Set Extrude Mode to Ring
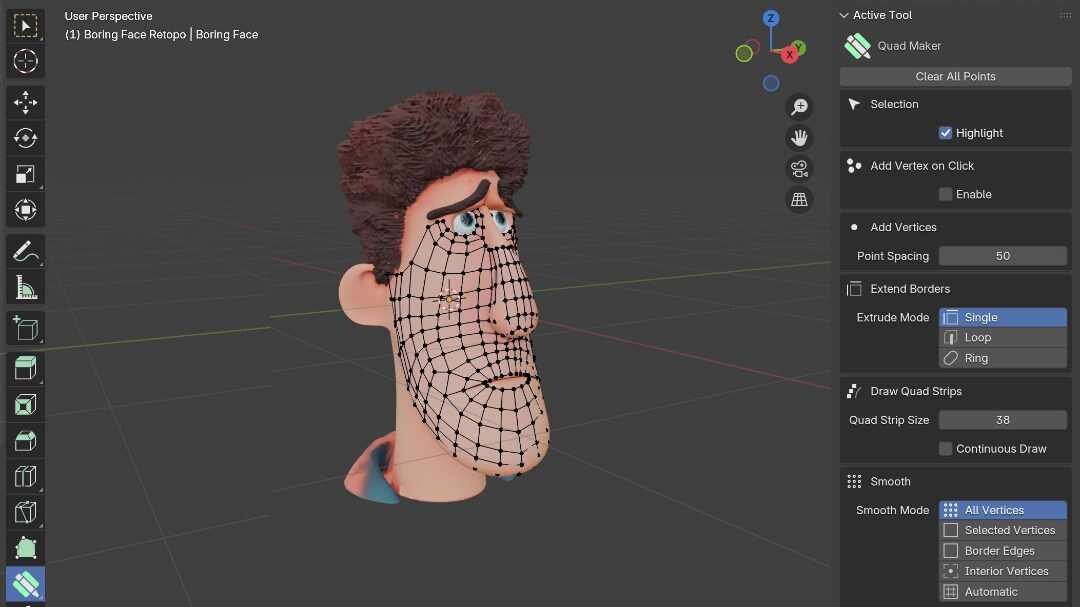1080x607 pixels. tap(1003, 358)
